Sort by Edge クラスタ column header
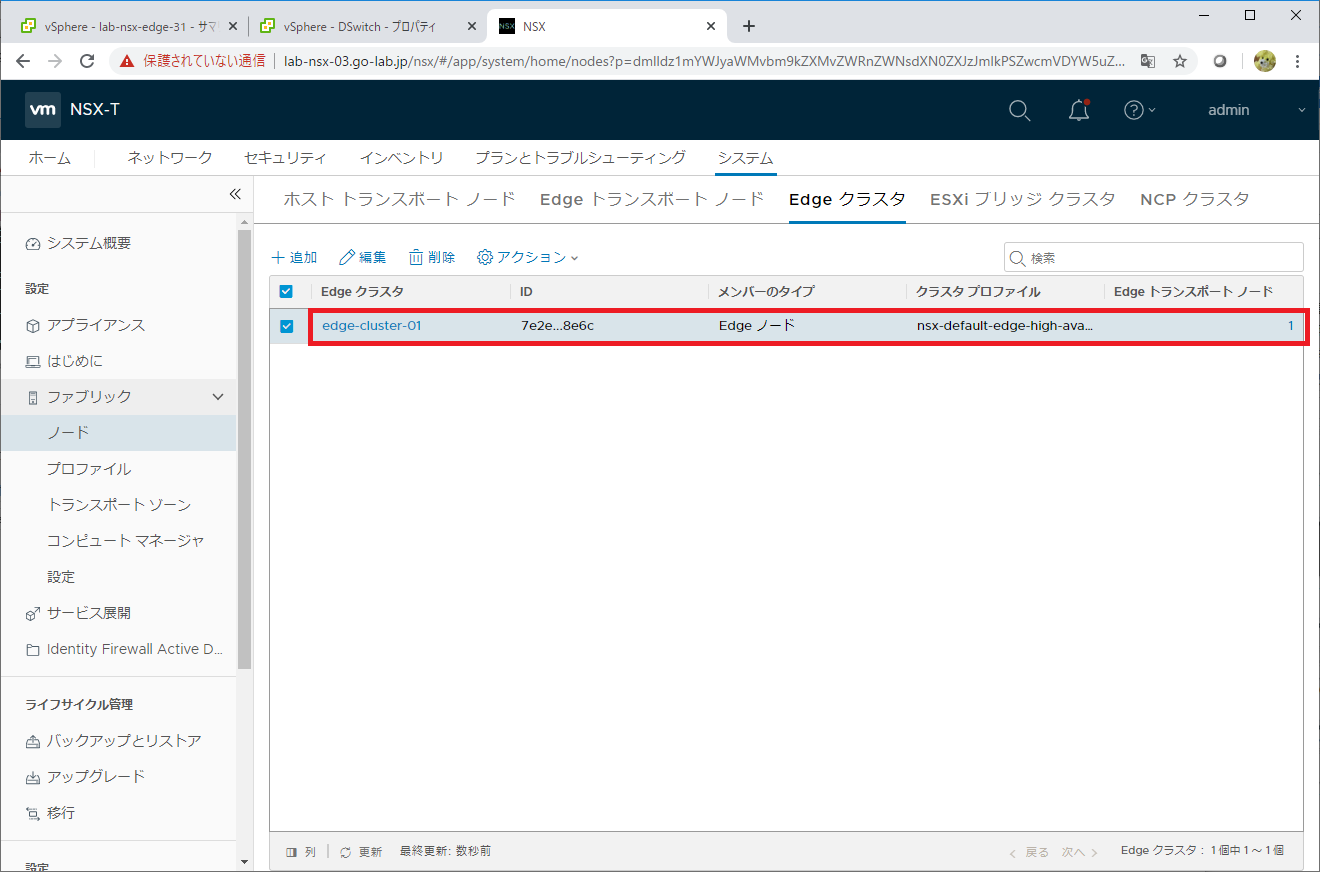The height and width of the screenshot is (872, 1320). point(362,292)
